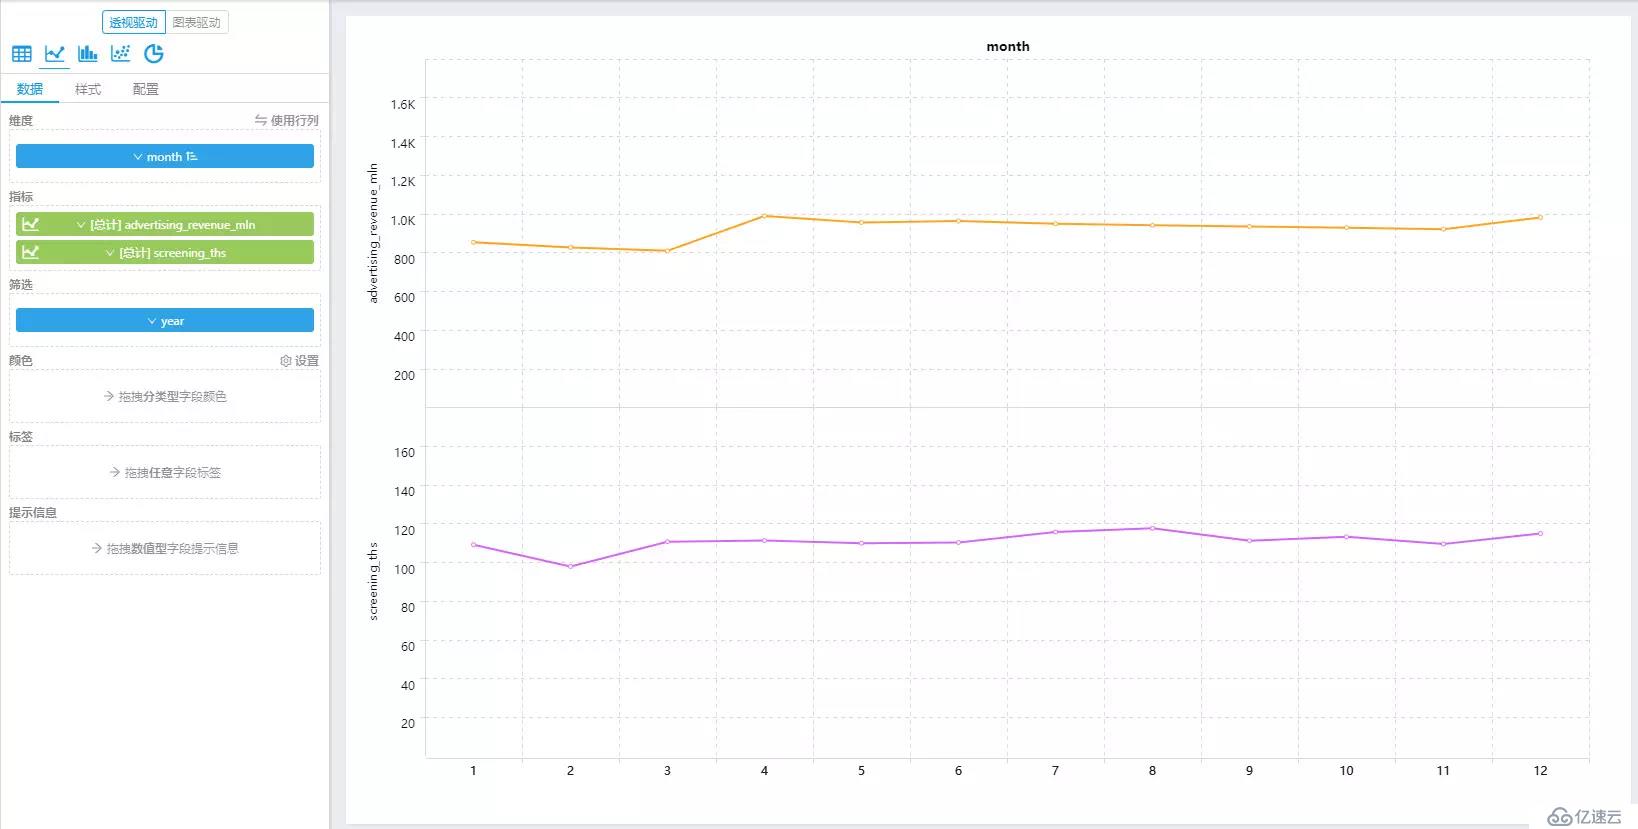Click 维度 section label
Viewport: 1638px width, 829px height.
click(x=21, y=120)
